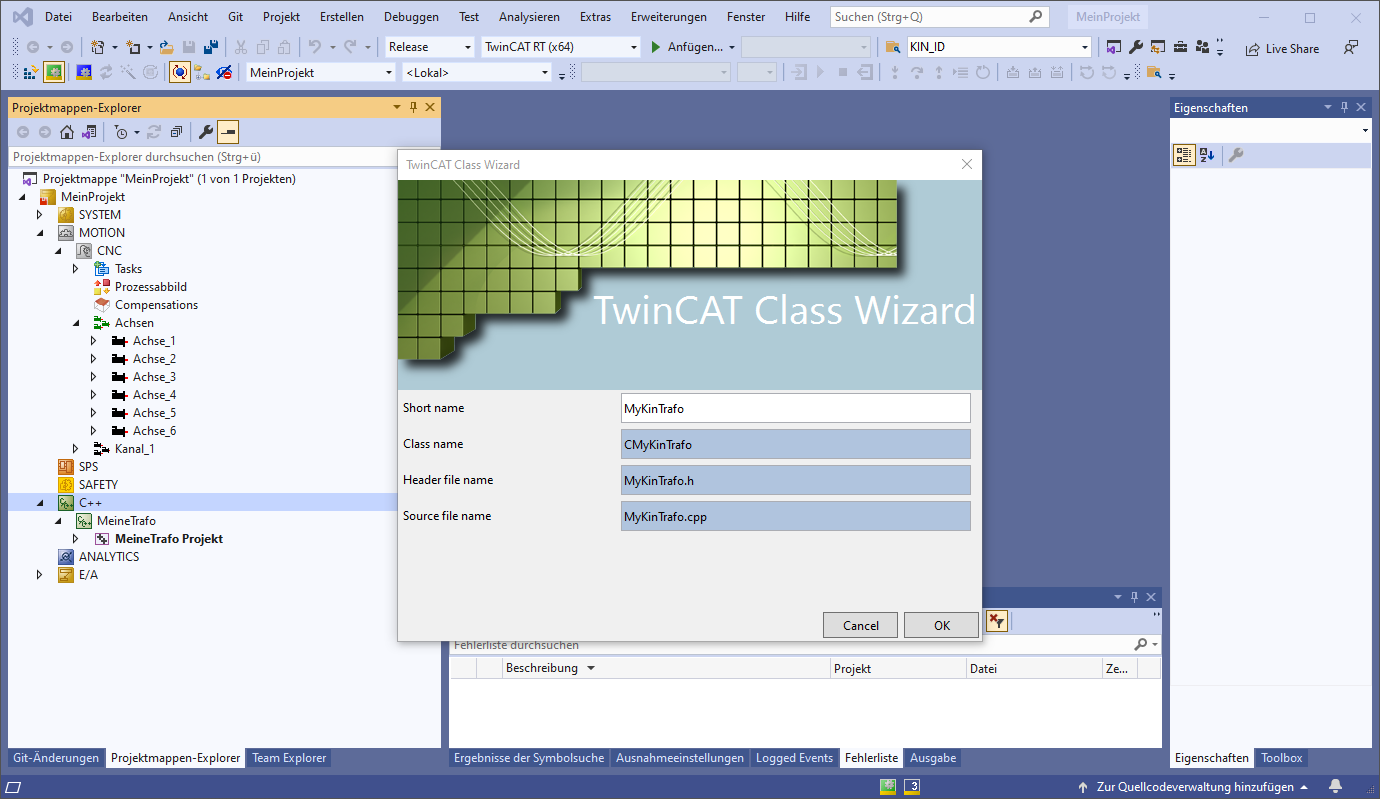Expand the E/A tree node
This screenshot has width=1380, height=799.
pos(40,575)
